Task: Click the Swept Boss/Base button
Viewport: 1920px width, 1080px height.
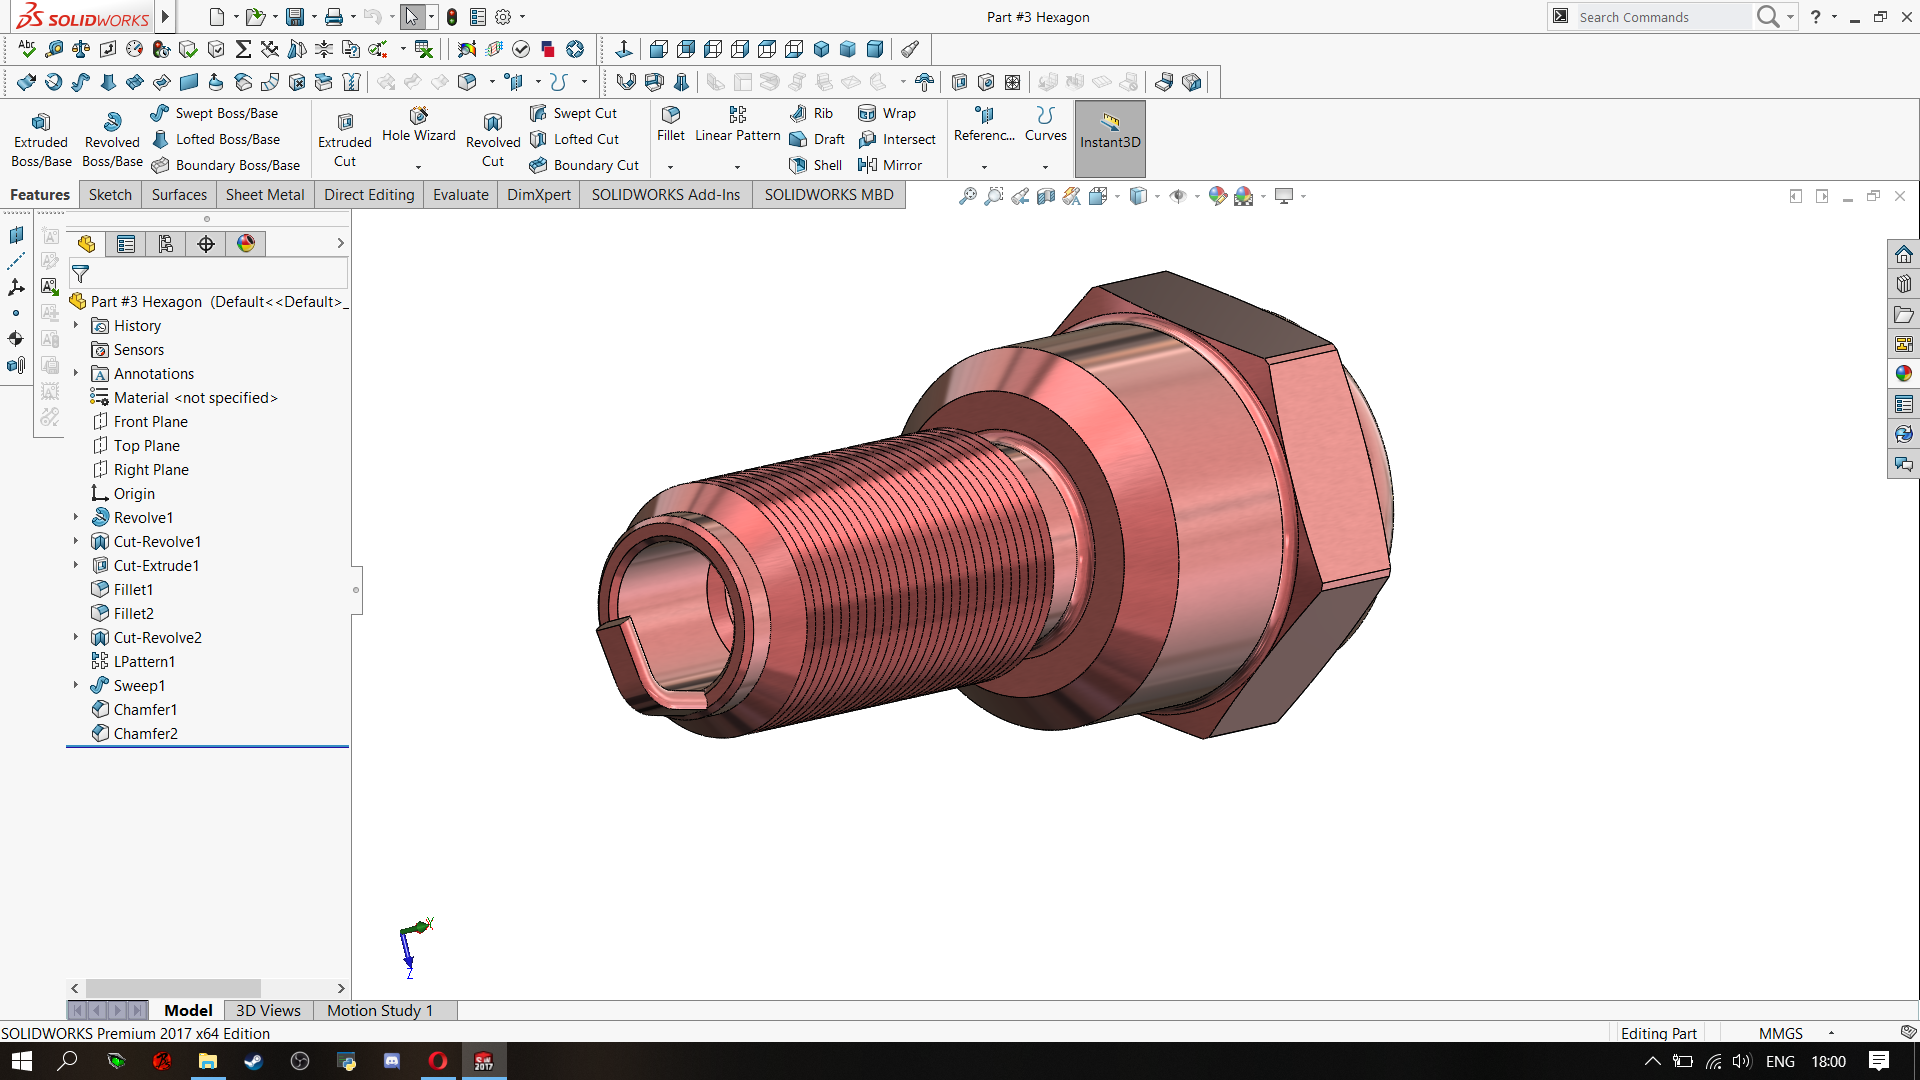Action: pos(214,113)
